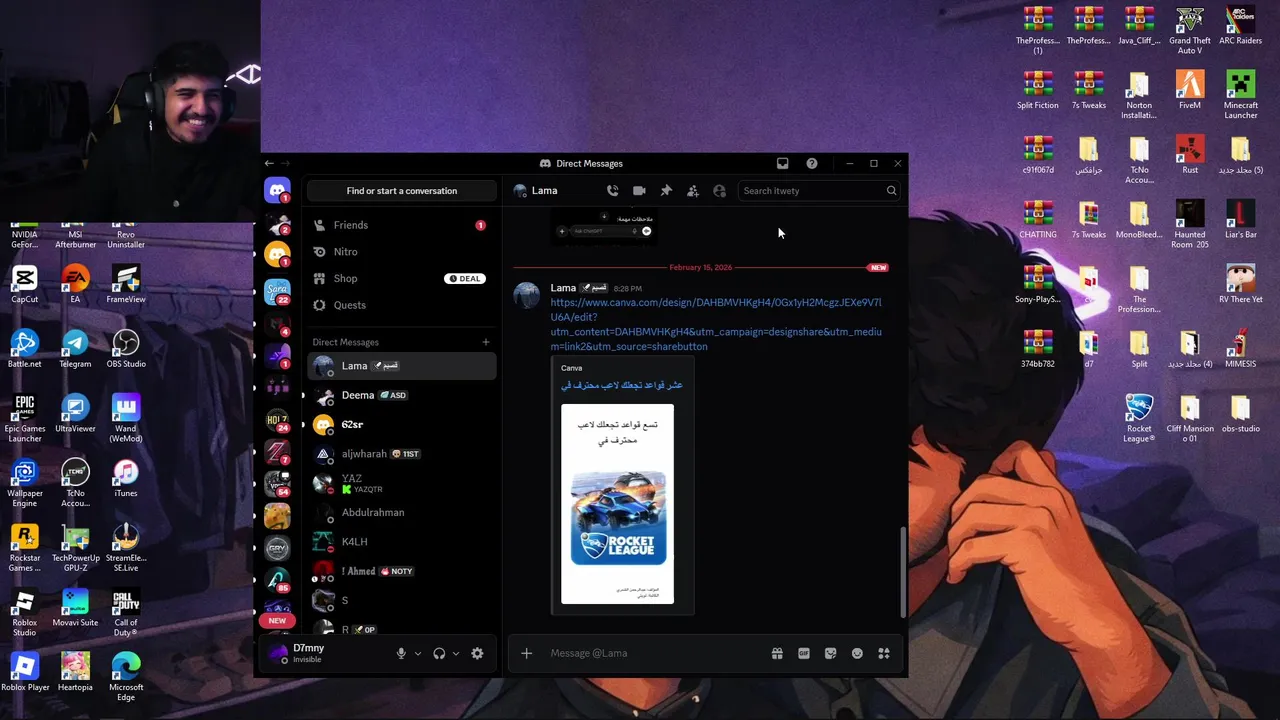Open Roblox Studio desktop icon

pyautogui.click(x=24, y=612)
